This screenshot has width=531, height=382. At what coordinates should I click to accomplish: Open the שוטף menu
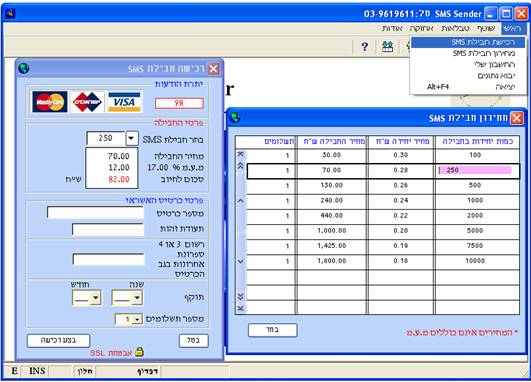[x=486, y=28]
